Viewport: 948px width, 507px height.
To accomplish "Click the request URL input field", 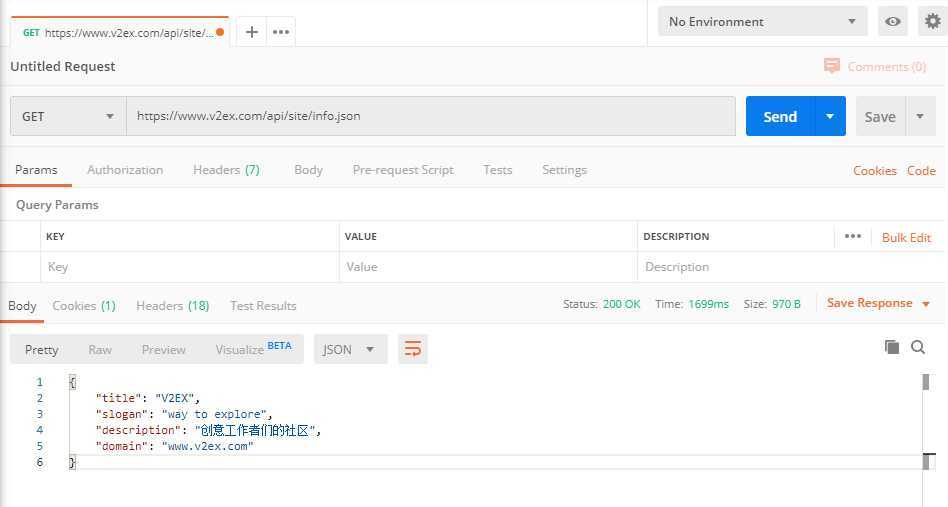I will click(430, 116).
